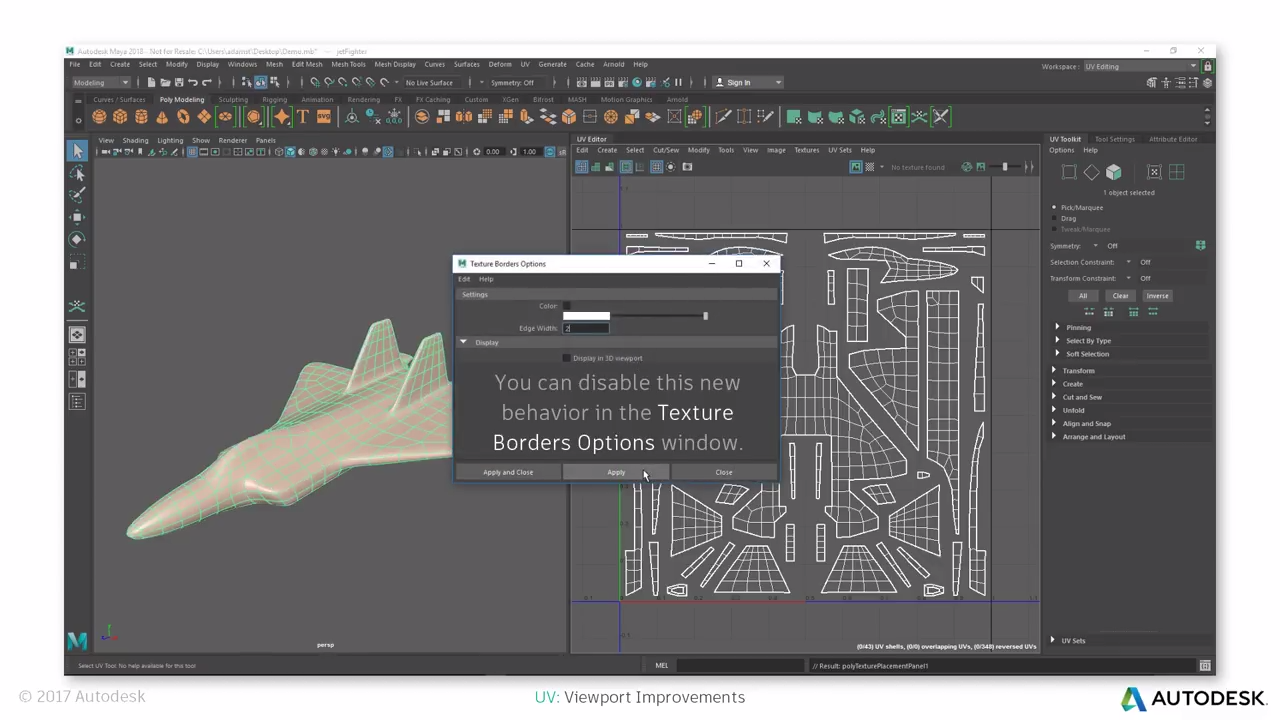The width and height of the screenshot is (1280, 720).
Task: Click the Apply button
Action: [x=616, y=472]
